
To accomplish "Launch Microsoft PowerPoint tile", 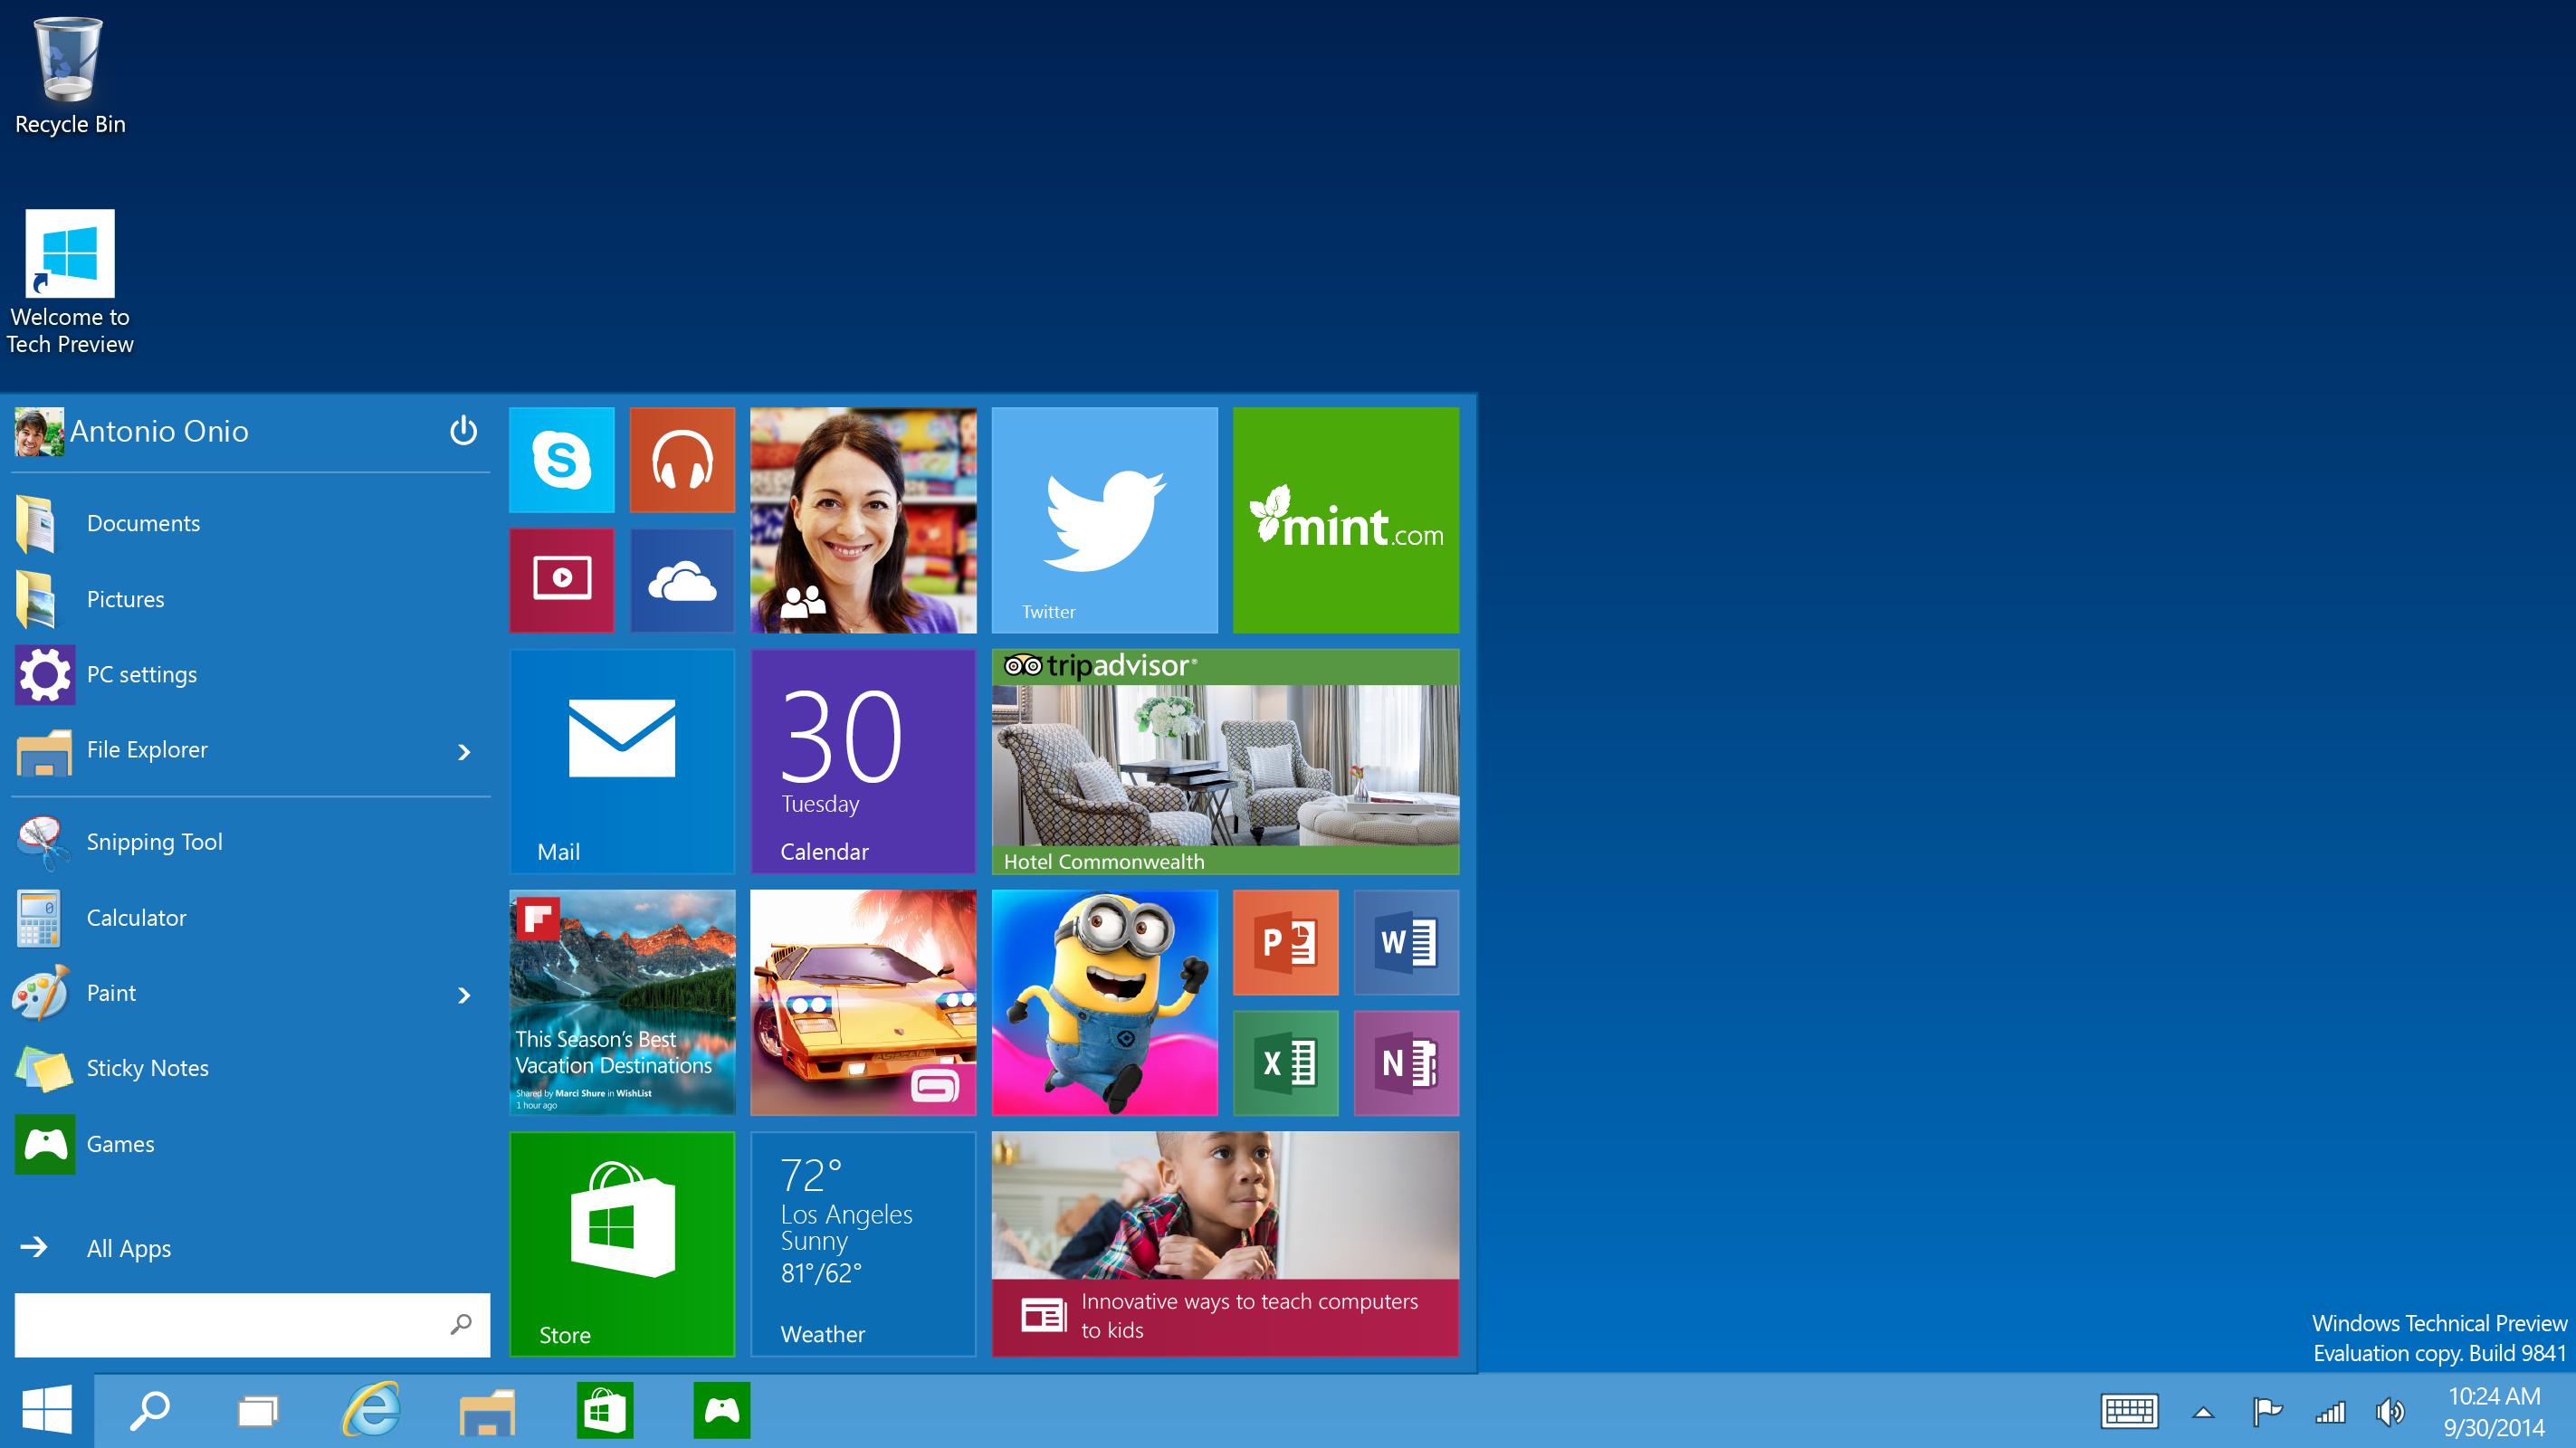I will coord(1288,942).
